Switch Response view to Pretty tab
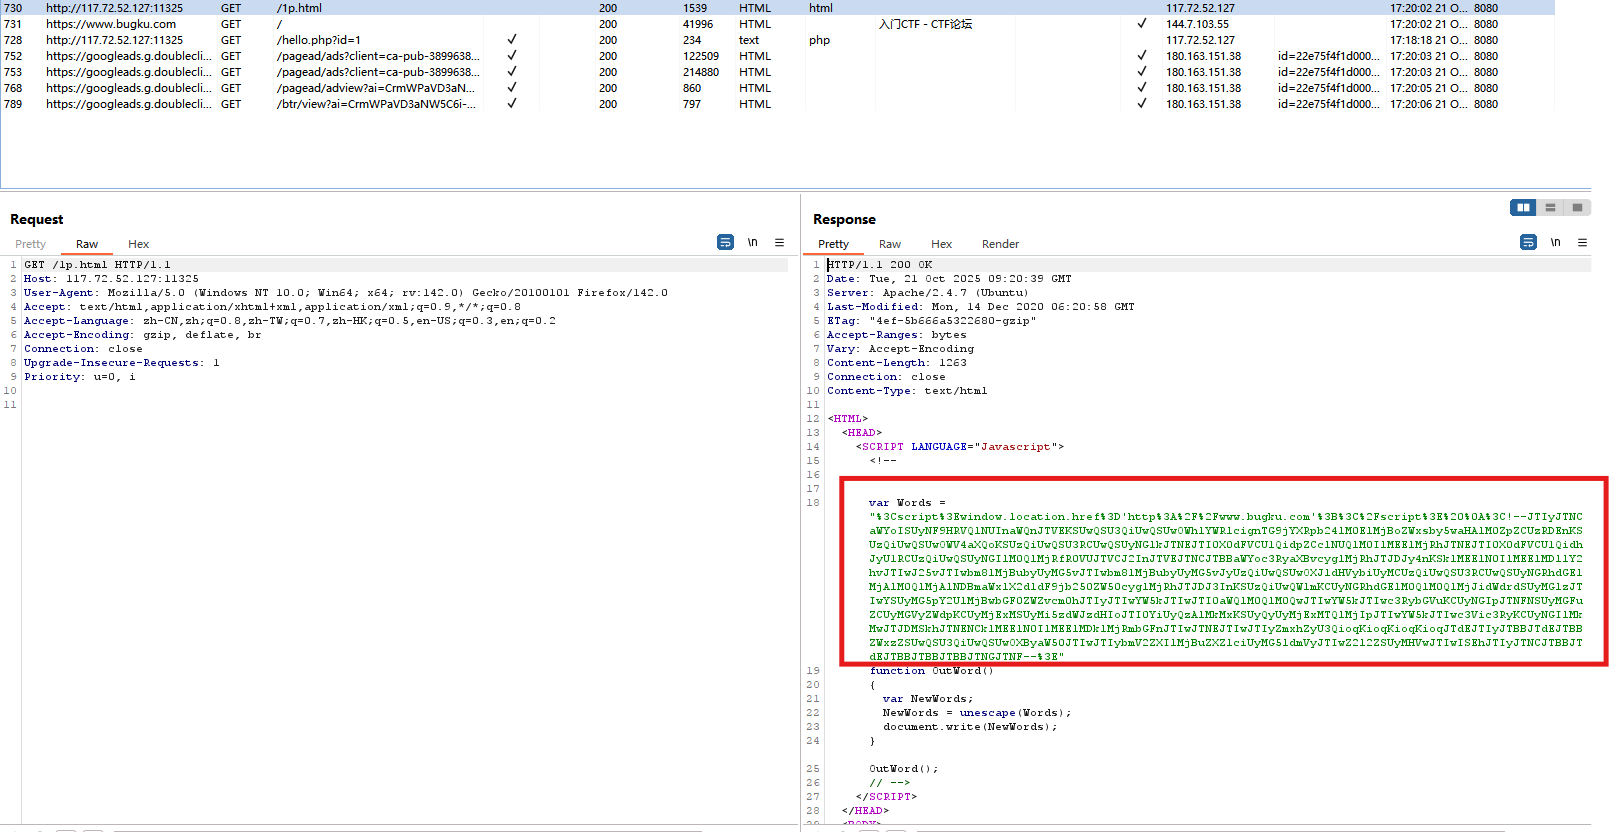The width and height of the screenshot is (1609, 832). pyautogui.click(x=833, y=244)
